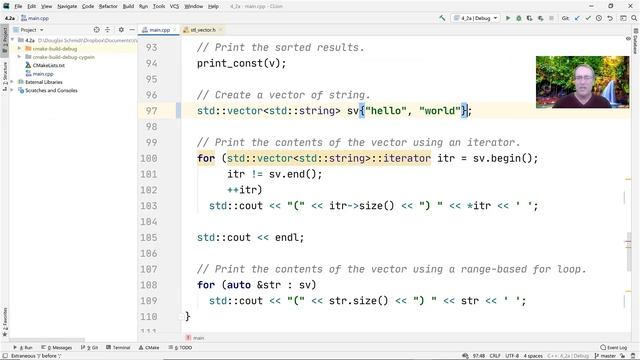Open the VCS menu
640x360 pixels.
click(174, 6)
